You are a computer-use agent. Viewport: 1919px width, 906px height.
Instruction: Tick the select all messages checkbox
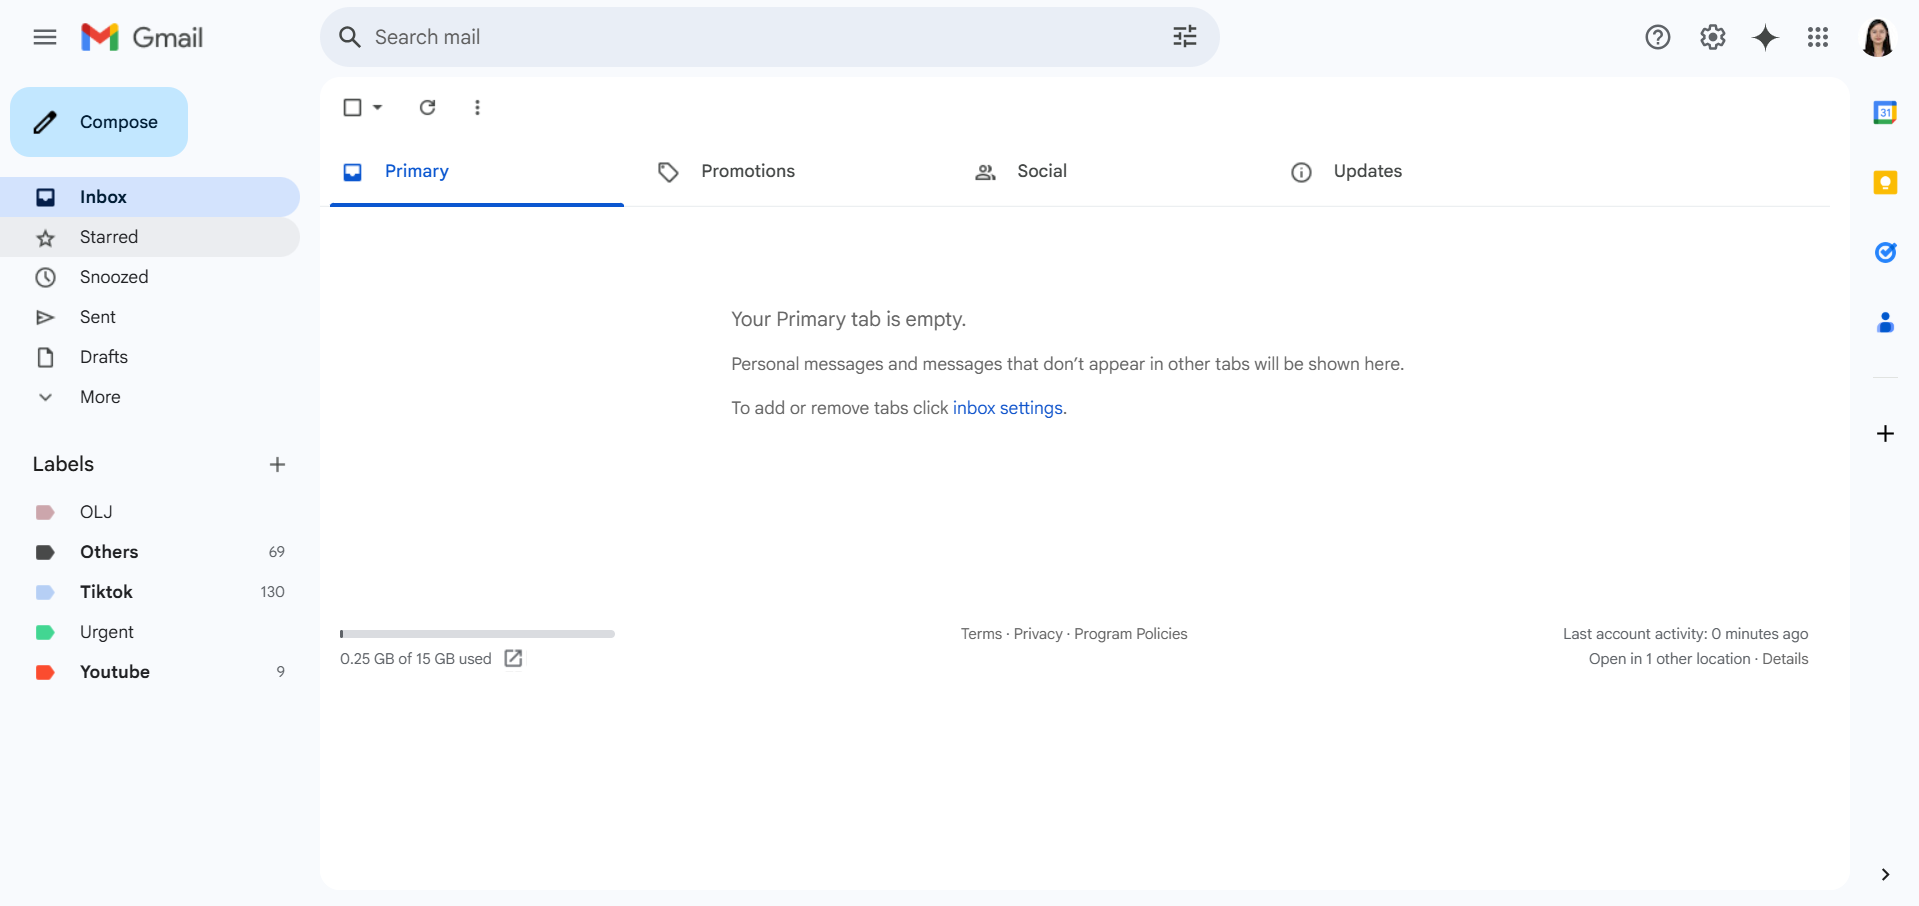point(352,107)
